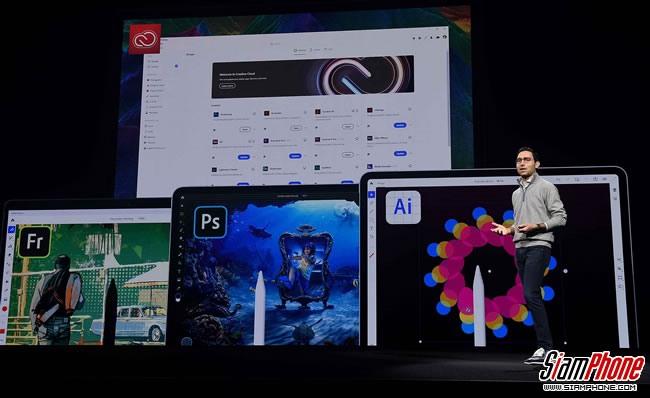
Task: Select the Photoshop Ps app icon
Action: click(x=210, y=222)
